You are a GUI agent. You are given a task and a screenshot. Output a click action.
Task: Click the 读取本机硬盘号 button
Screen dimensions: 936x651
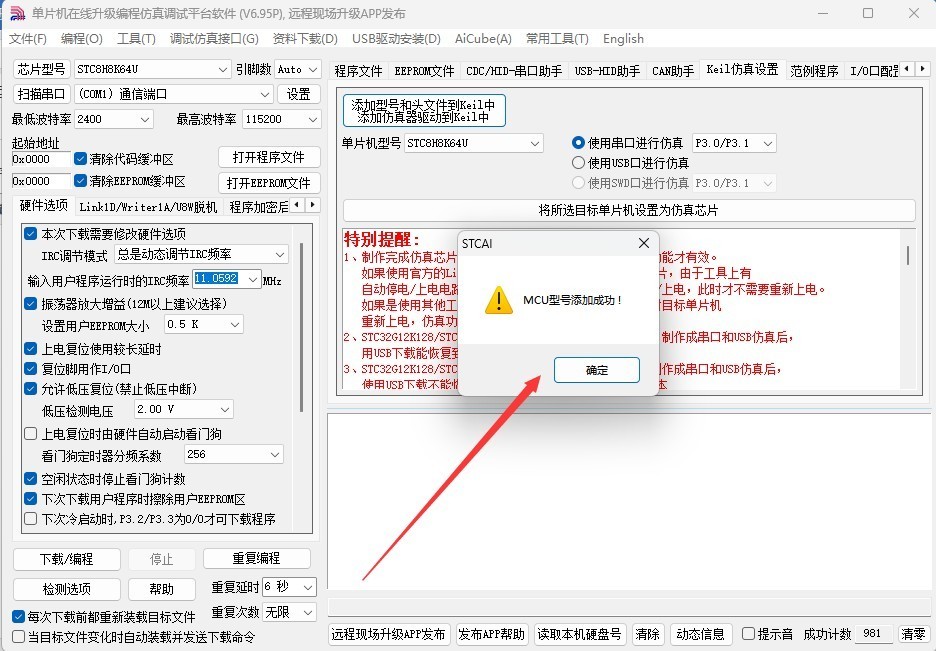(x=580, y=634)
